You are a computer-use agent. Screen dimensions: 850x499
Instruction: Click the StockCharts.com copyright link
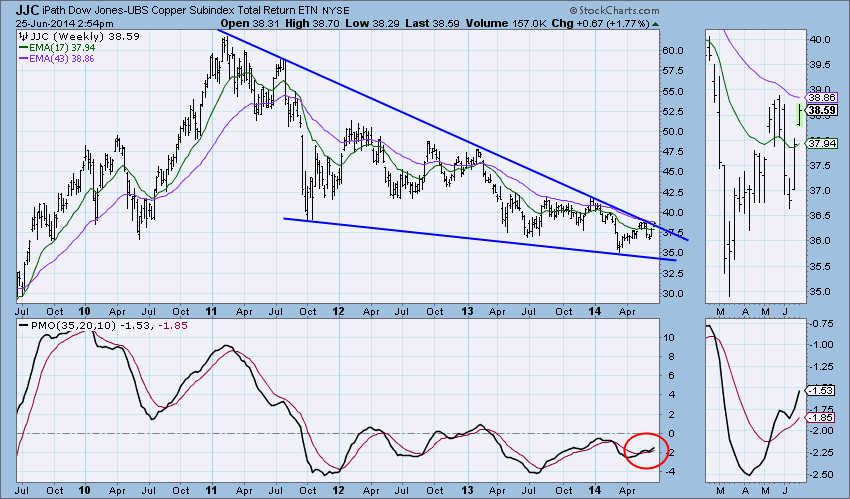614,11
